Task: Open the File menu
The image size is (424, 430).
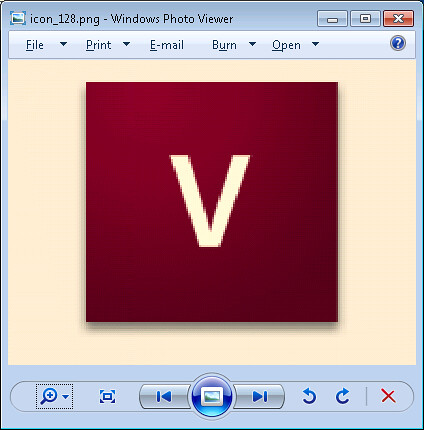Action: (35, 45)
